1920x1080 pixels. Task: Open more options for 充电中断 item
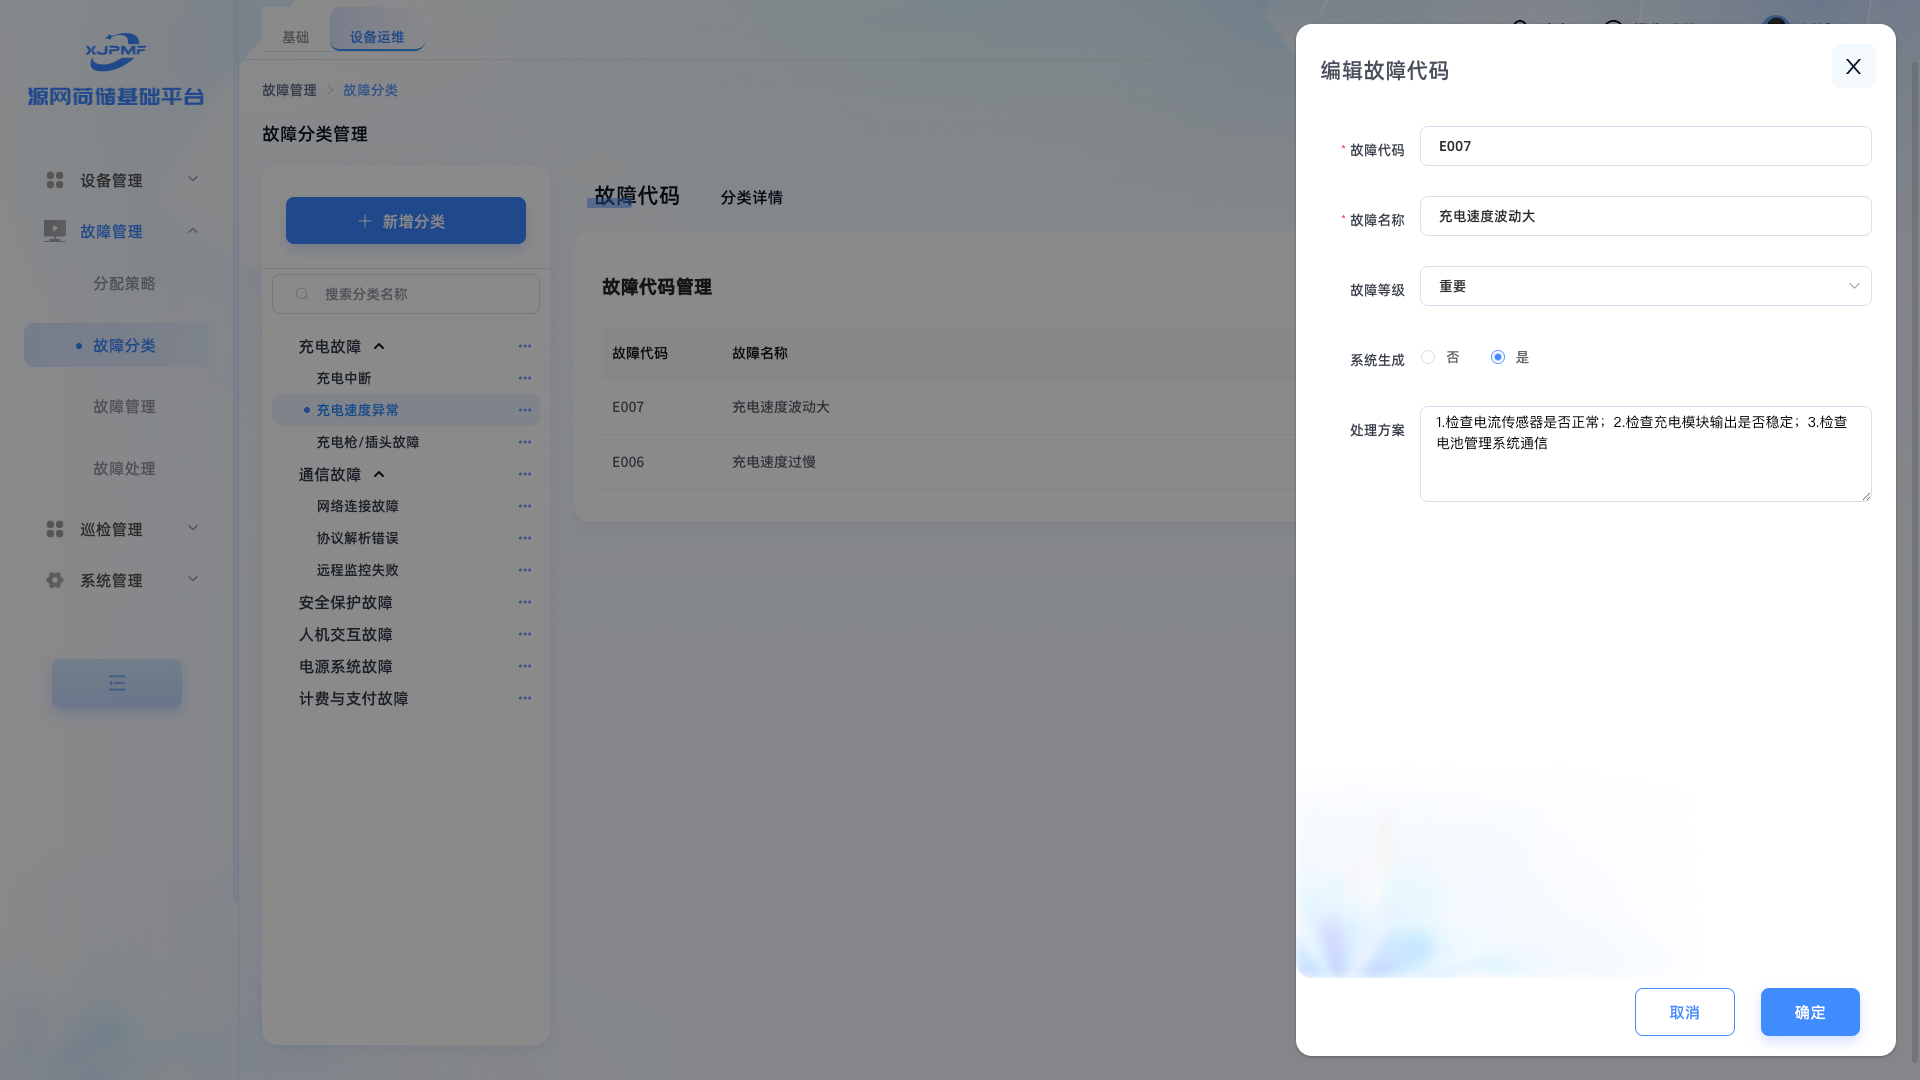click(524, 378)
